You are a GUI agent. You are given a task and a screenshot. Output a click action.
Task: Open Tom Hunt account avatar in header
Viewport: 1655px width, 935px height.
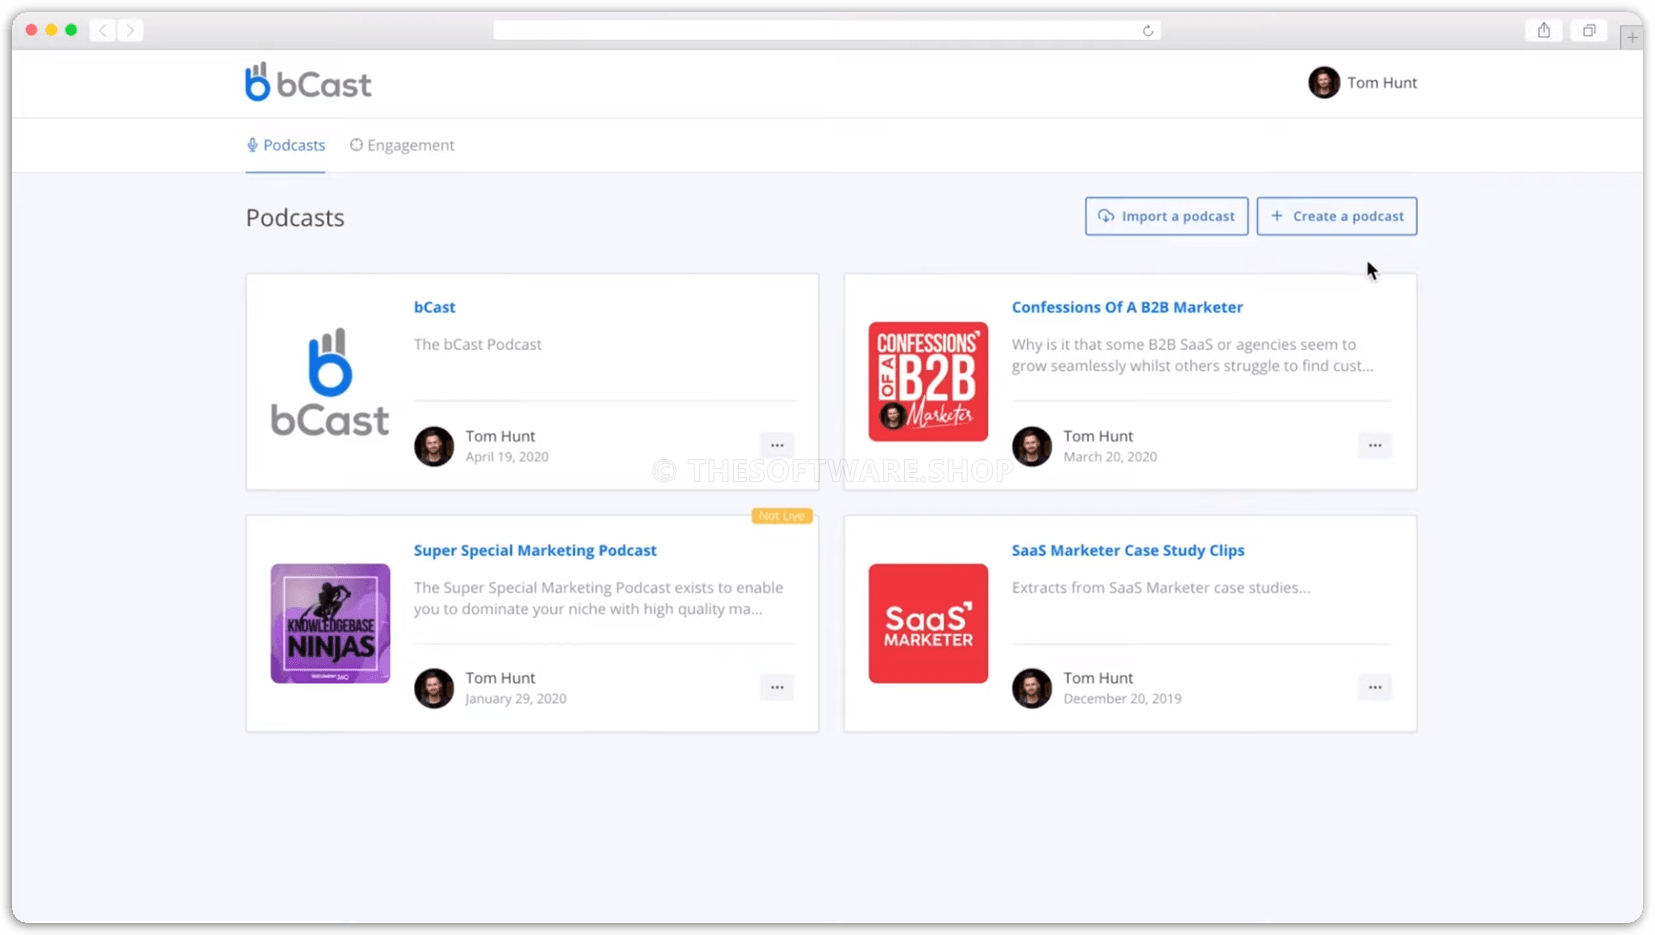pyautogui.click(x=1323, y=82)
